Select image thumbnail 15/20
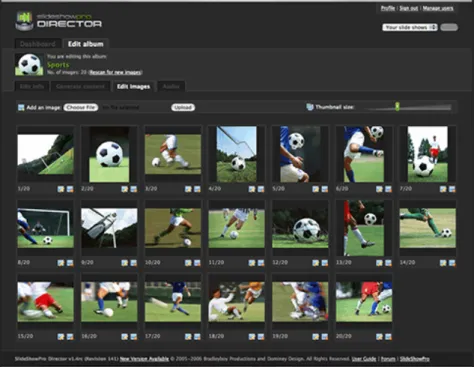Image resolution: width=474 pixels, height=367 pixels. (x=46, y=302)
